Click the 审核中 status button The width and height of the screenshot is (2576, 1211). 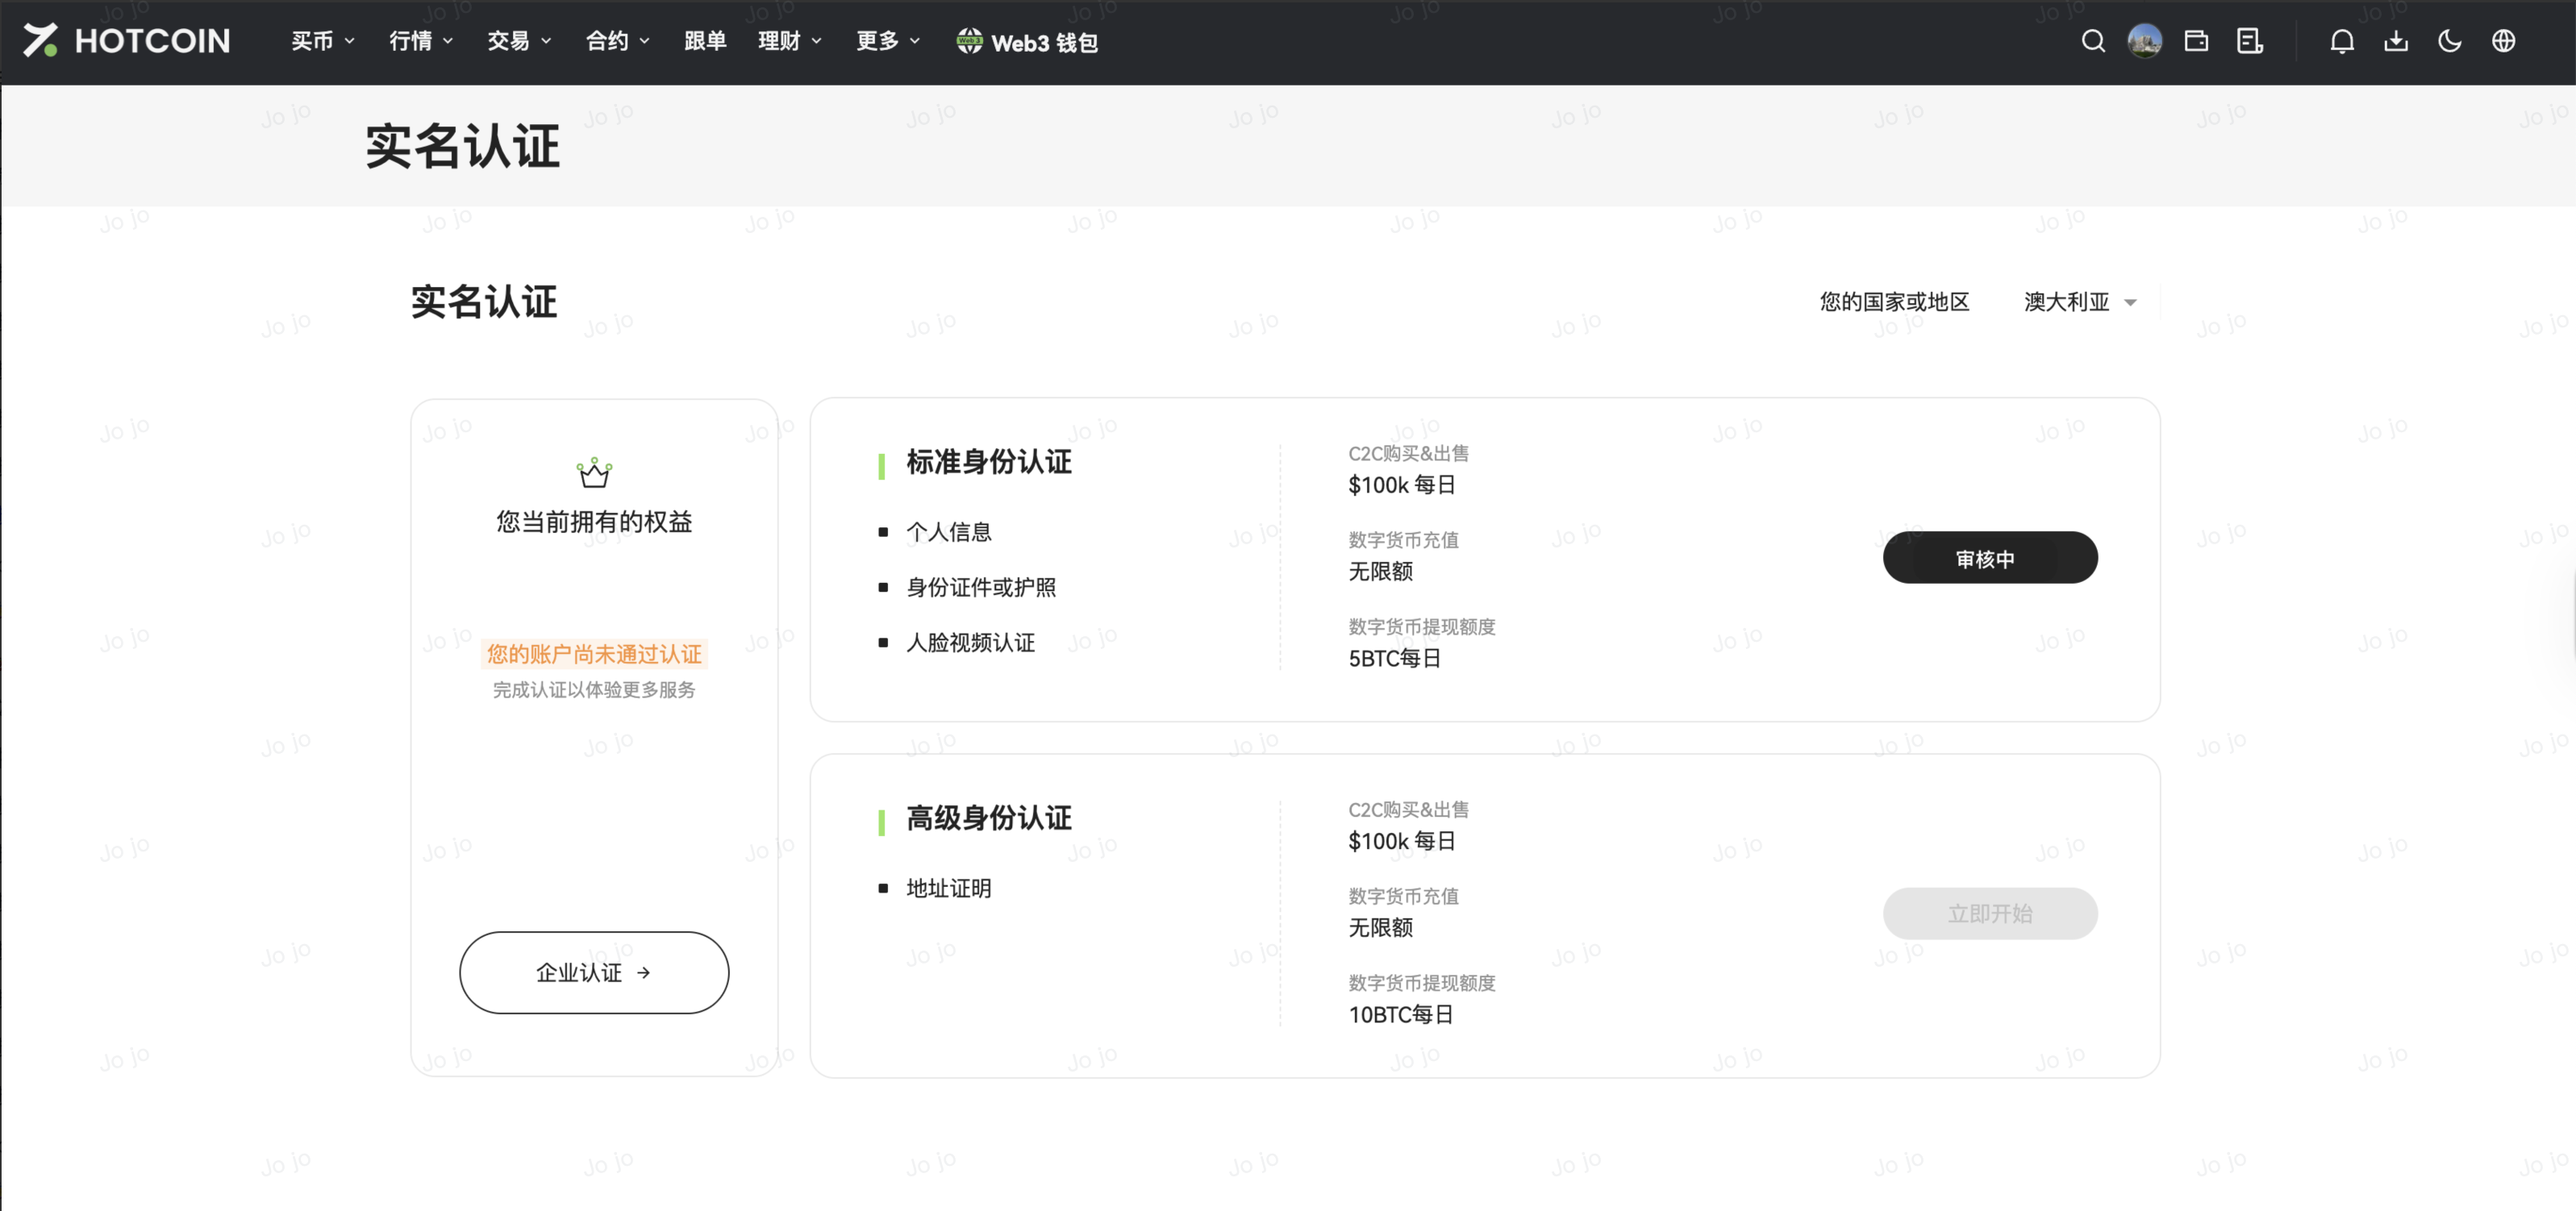coord(1989,558)
